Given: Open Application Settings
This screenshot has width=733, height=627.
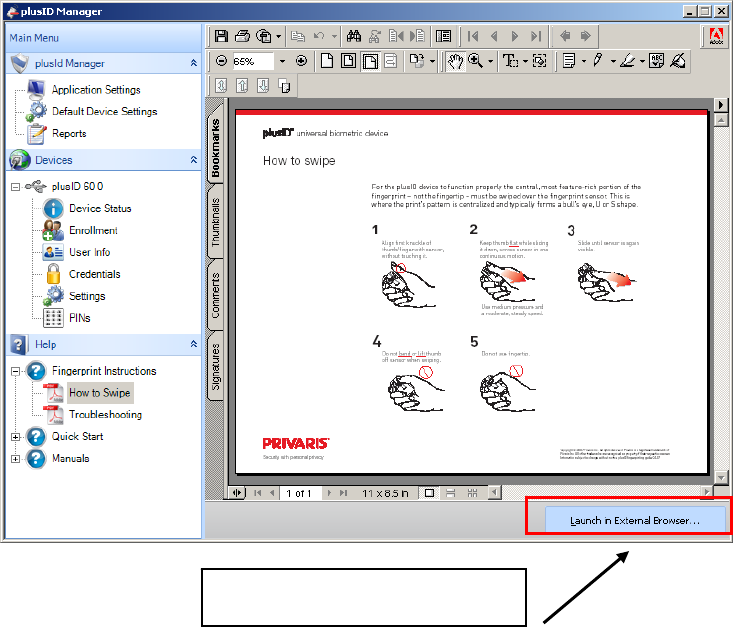Looking at the screenshot, I should [96, 90].
